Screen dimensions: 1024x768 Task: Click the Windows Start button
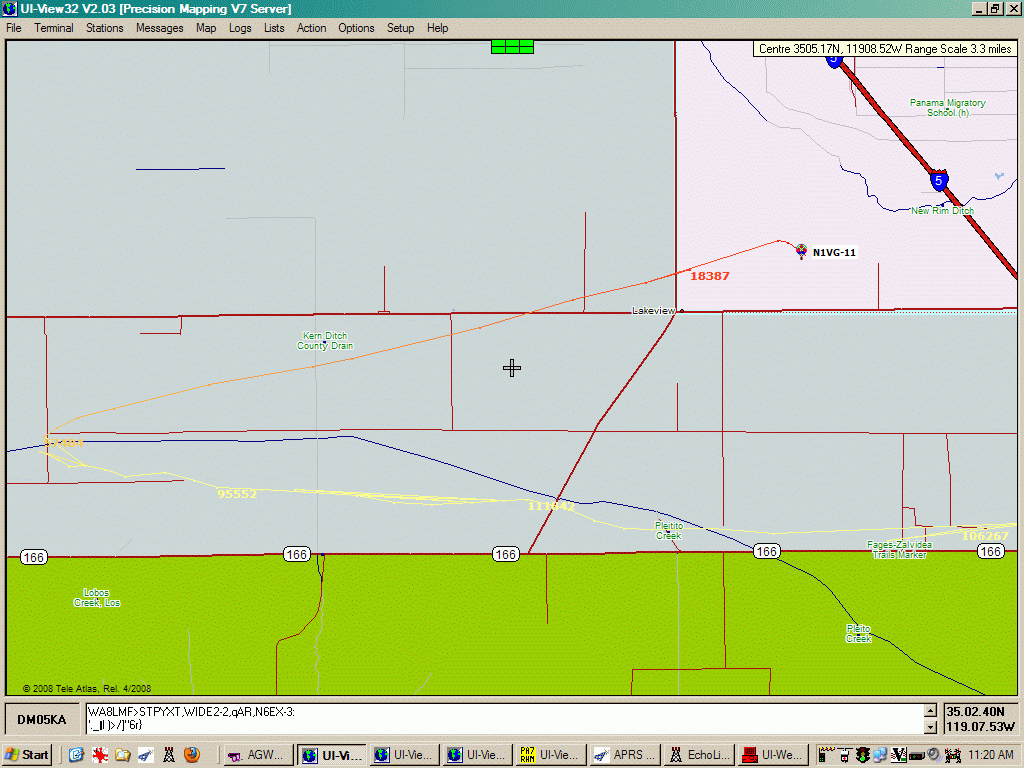point(28,755)
